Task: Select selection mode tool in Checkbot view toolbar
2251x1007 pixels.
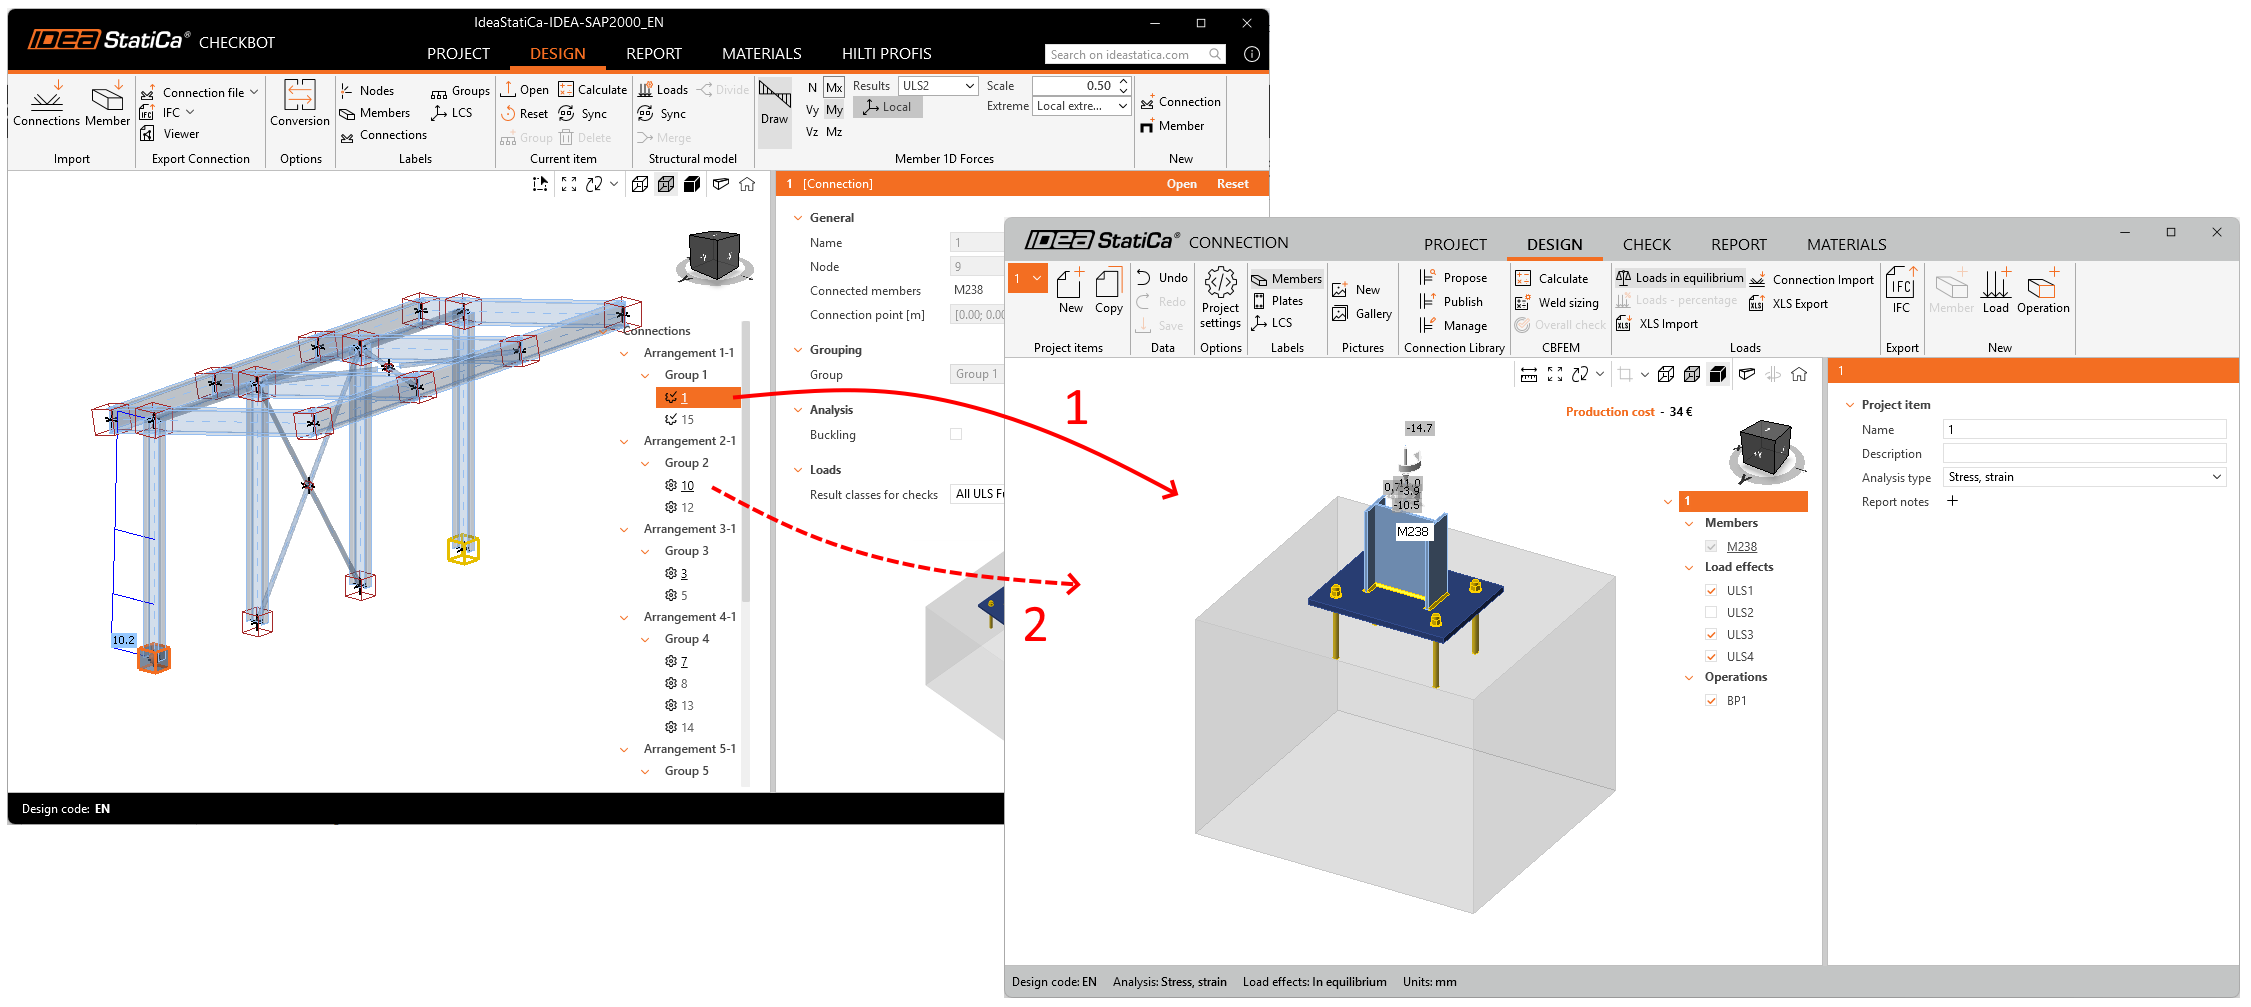Action: pyautogui.click(x=540, y=184)
